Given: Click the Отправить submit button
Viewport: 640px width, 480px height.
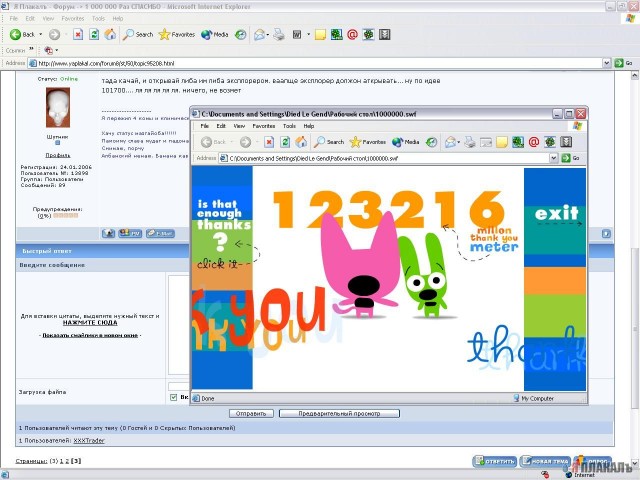Looking at the screenshot, I should tap(251, 413).
